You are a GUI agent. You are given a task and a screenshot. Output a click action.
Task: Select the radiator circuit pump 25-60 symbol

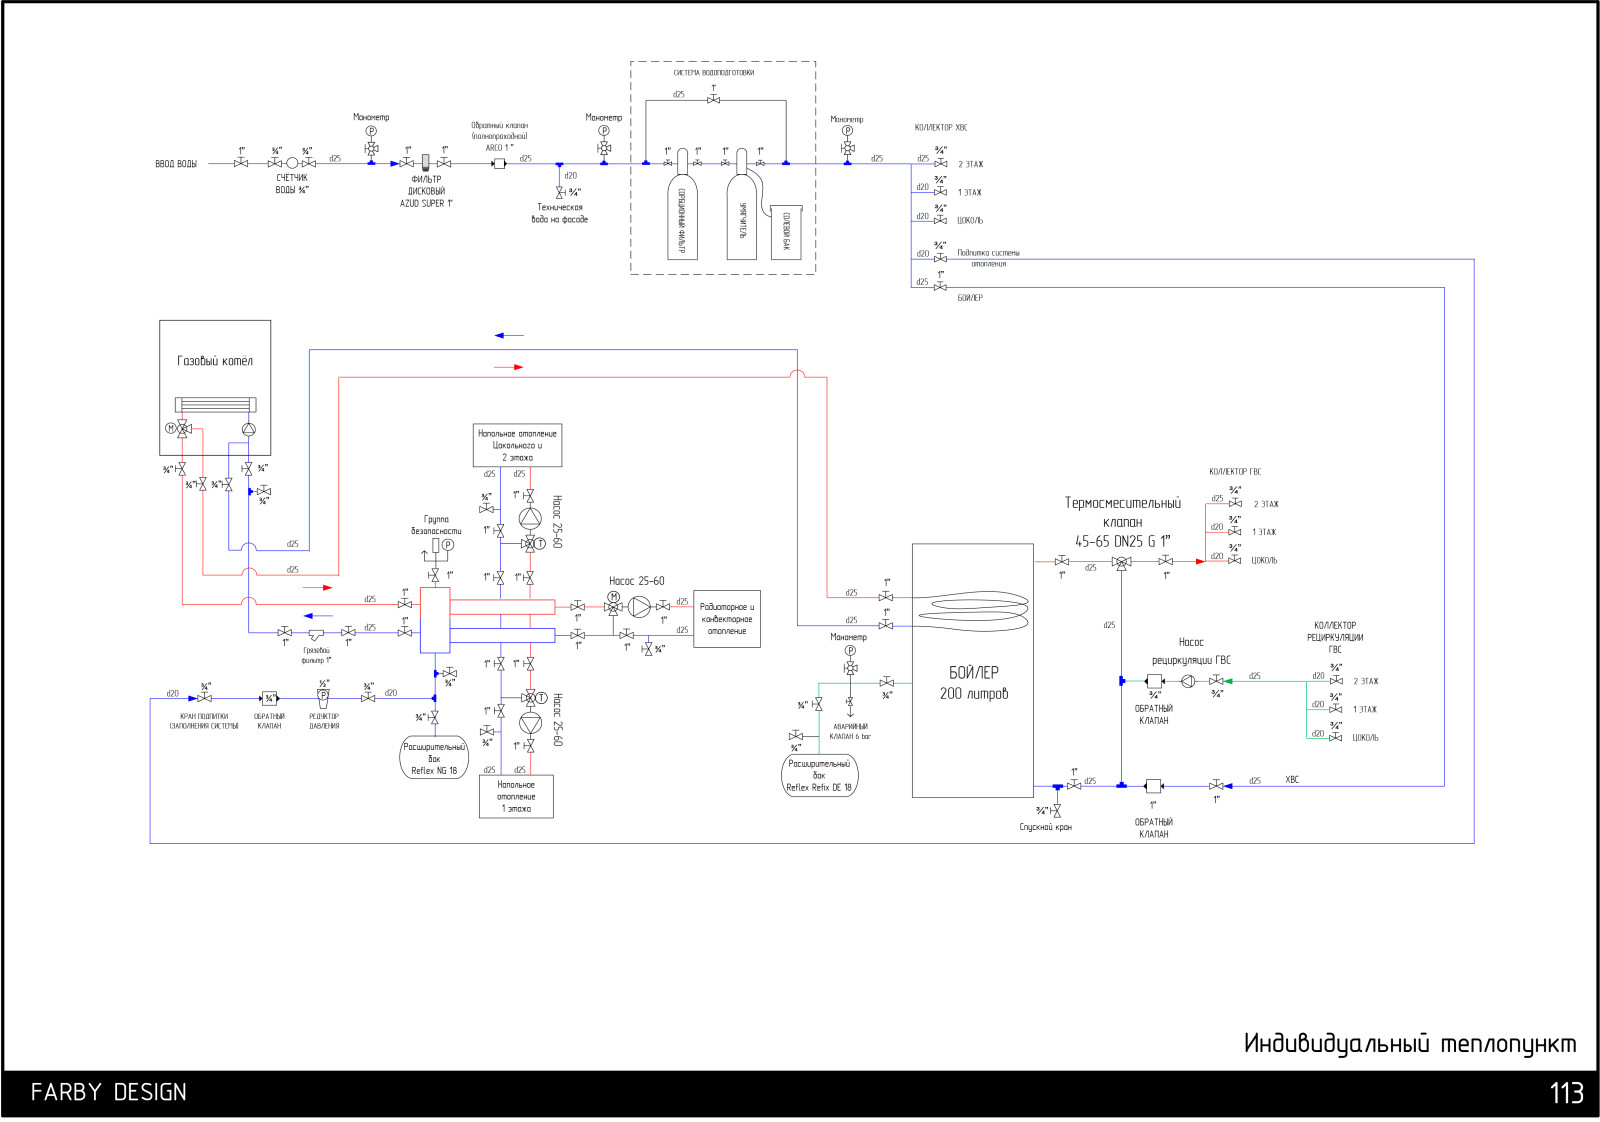click(x=639, y=607)
